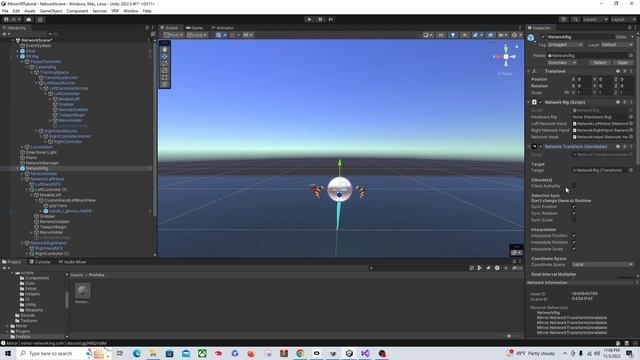Toggle the Interpolate Position checkbox
Viewport: 640px width, 360px height.
pyautogui.click(x=573, y=236)
